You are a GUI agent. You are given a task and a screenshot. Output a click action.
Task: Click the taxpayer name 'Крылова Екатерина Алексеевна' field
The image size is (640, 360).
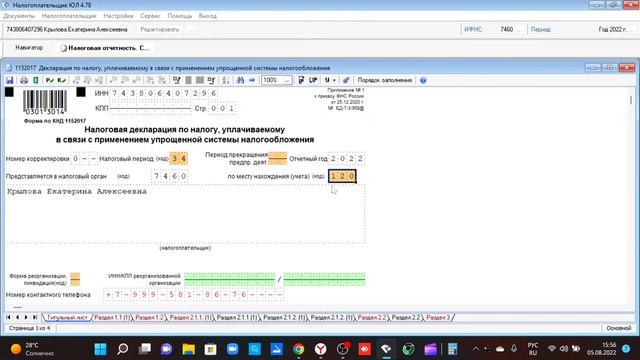pyautogui.click(x=185, y=215)
